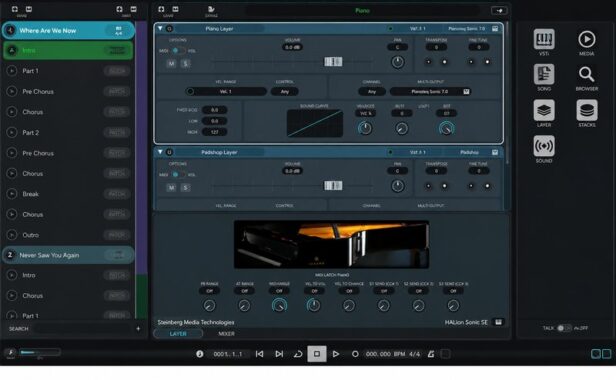This screenshot has width=616, height=380.
Task: Toggle Padshop Layer MIDI/VOL options switch
Action: (x=178, y=174)
